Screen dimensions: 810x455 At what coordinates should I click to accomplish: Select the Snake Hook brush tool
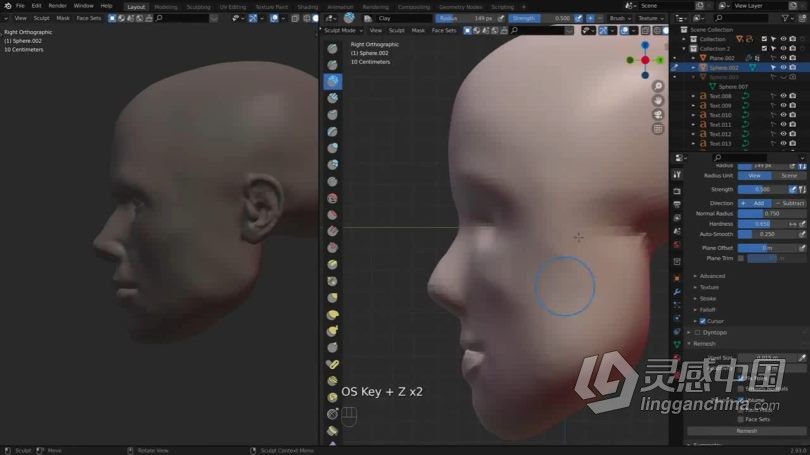tap(332, 331)
